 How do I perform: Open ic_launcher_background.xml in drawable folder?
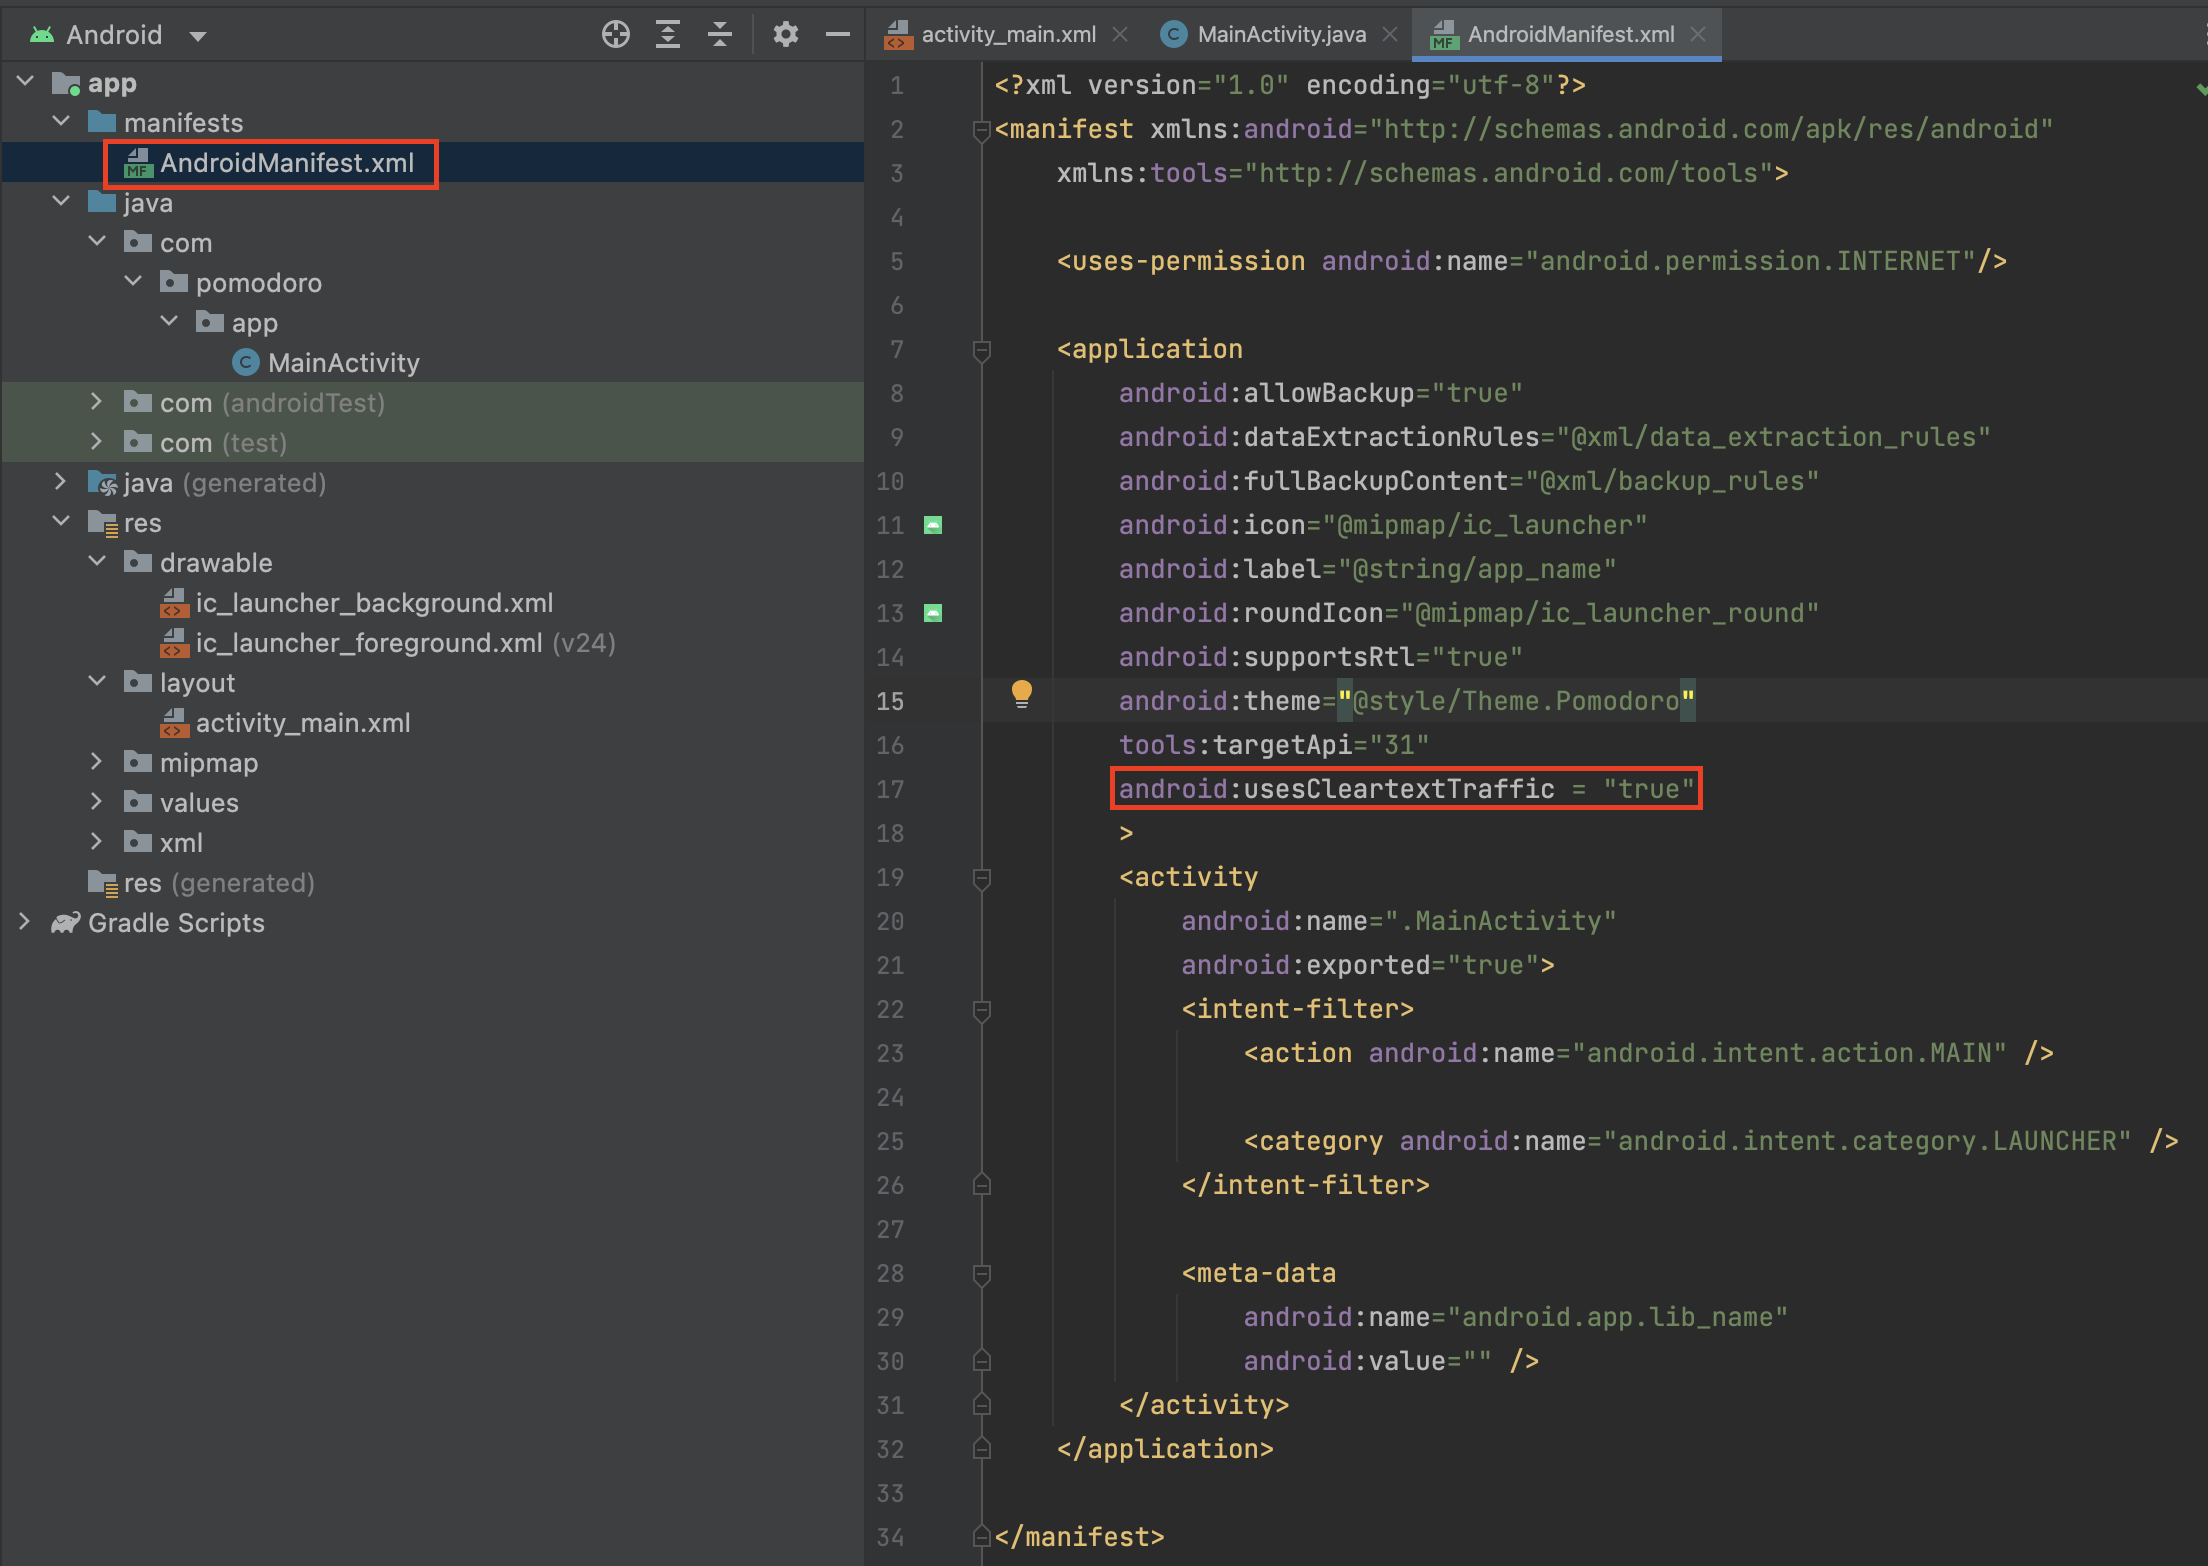[374, 603]
